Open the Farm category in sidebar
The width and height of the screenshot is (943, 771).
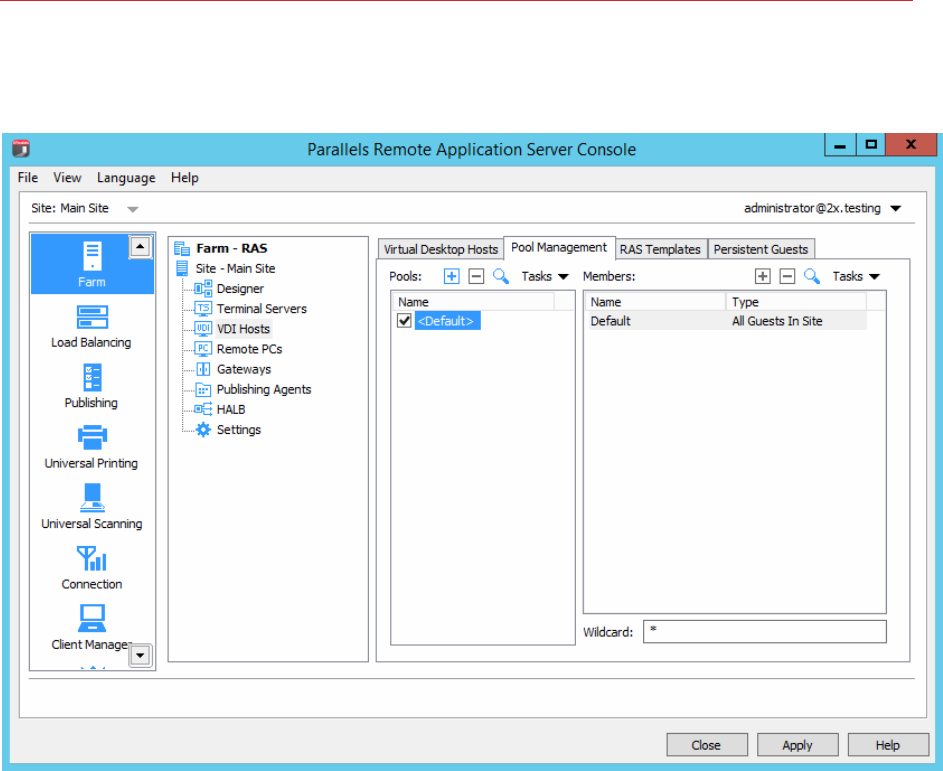[92, 264]
